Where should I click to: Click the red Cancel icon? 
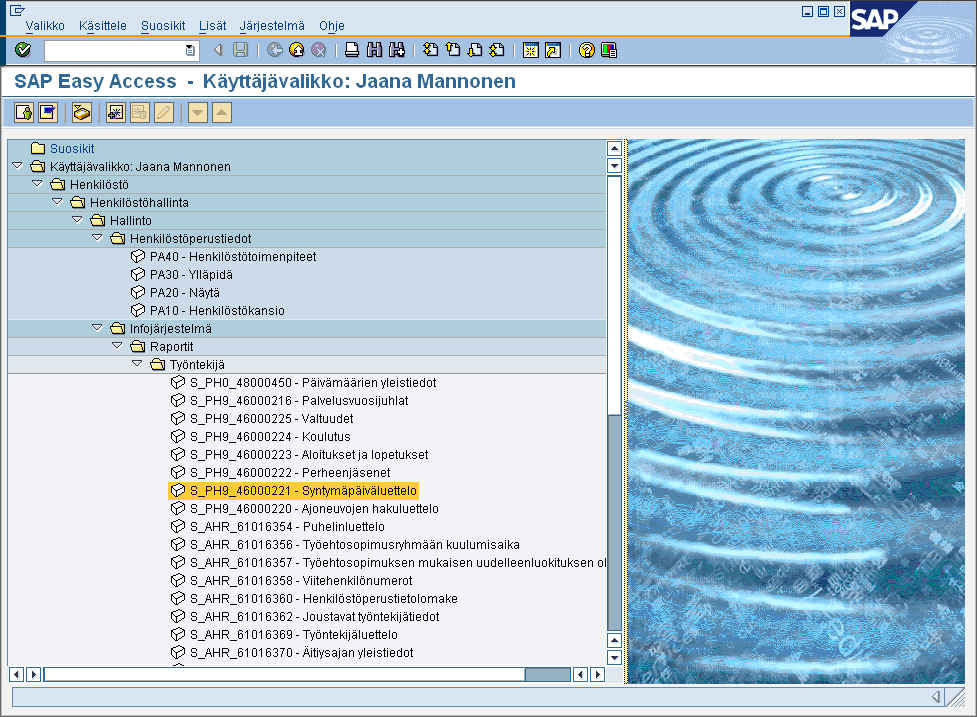click(x=318, y=50)
